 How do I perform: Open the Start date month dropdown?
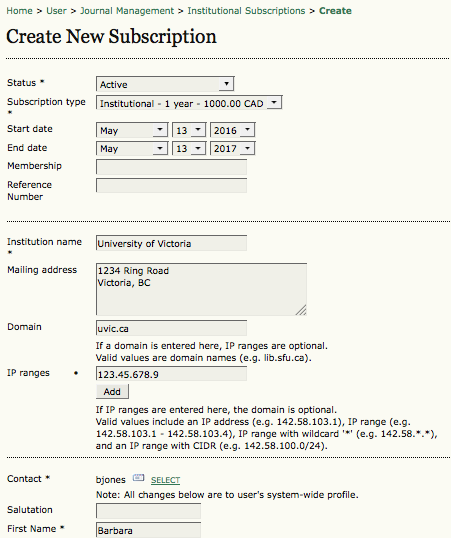point(132,130)
